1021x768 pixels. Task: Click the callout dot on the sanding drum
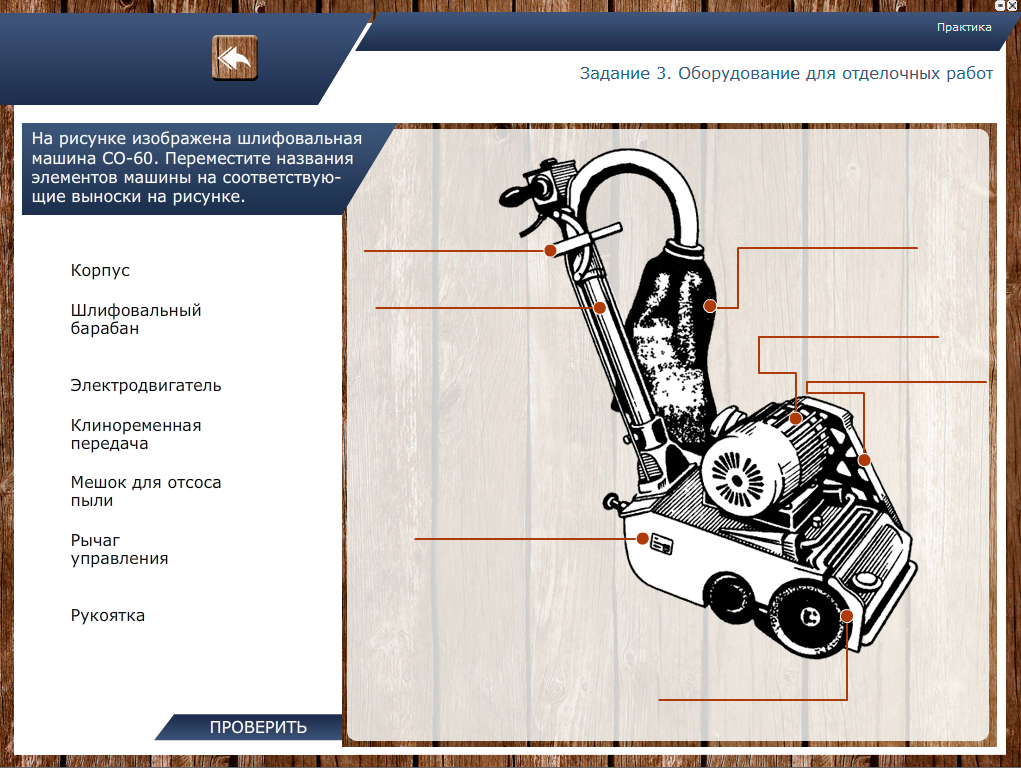[847, 615]
